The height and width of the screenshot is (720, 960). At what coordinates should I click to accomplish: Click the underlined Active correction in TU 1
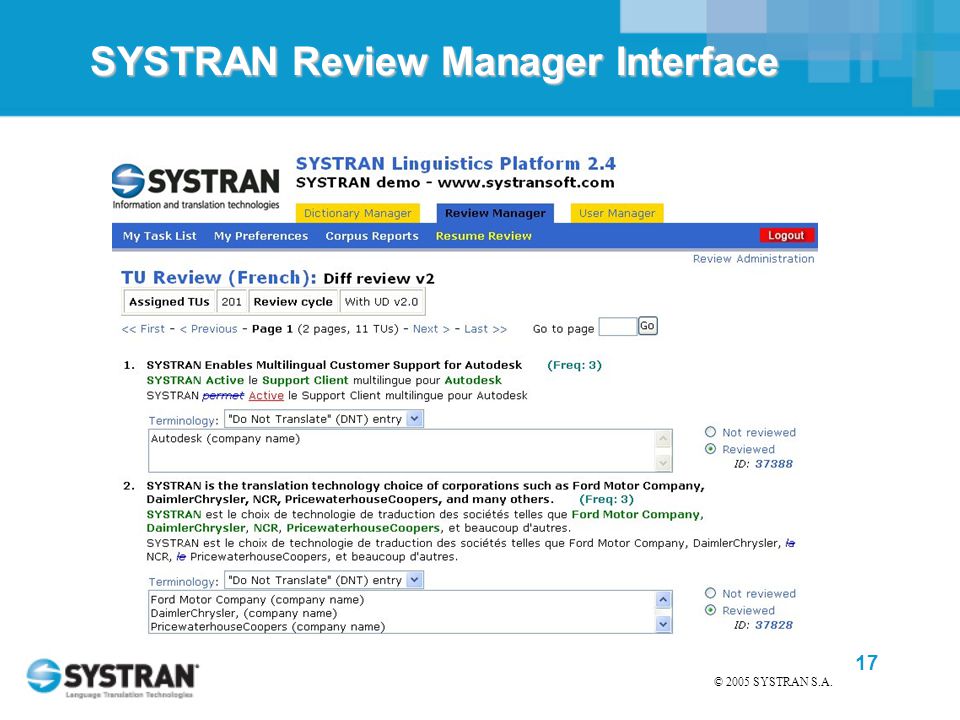(x=266, y=396)
